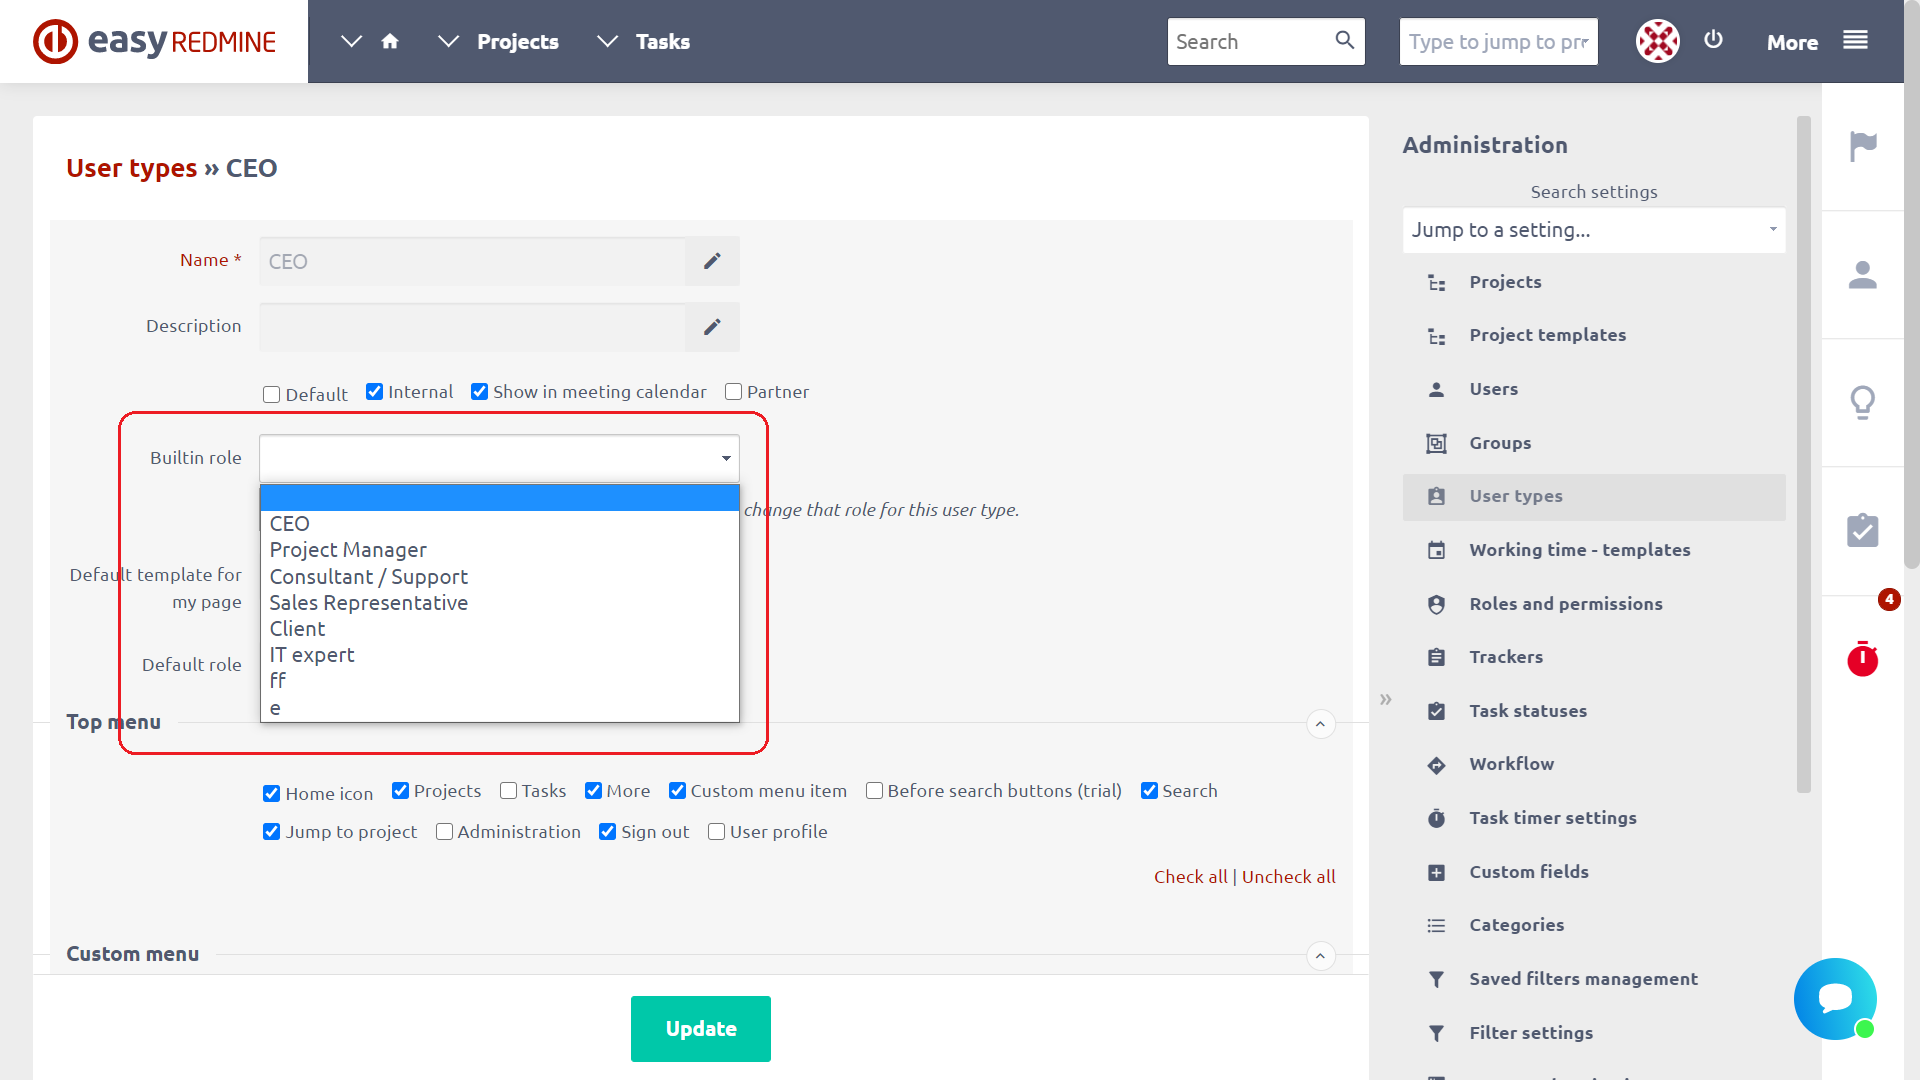Click the pencil icon beside Name field
The image size is (1920, 1080).
coord(712,261)
